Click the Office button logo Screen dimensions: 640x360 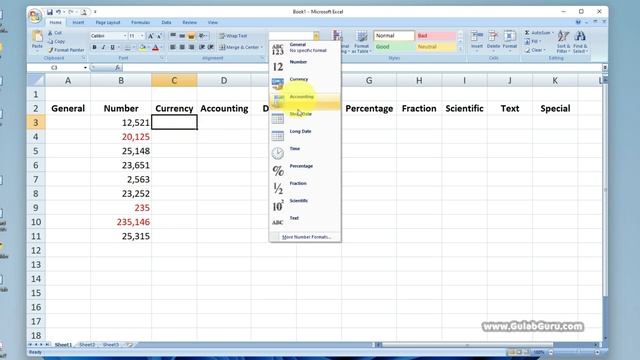pyautogui.click(x=35, y=16)
